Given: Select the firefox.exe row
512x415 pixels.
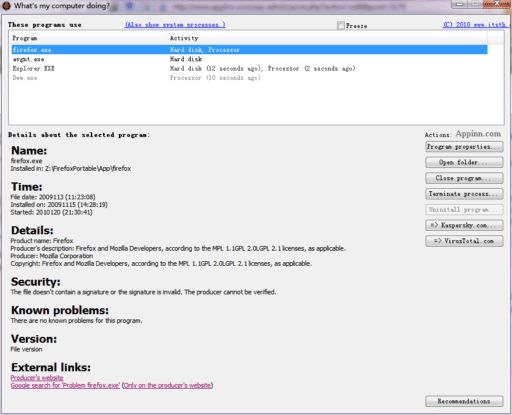Looking at the screenshot, I should (x=249, y=50).
